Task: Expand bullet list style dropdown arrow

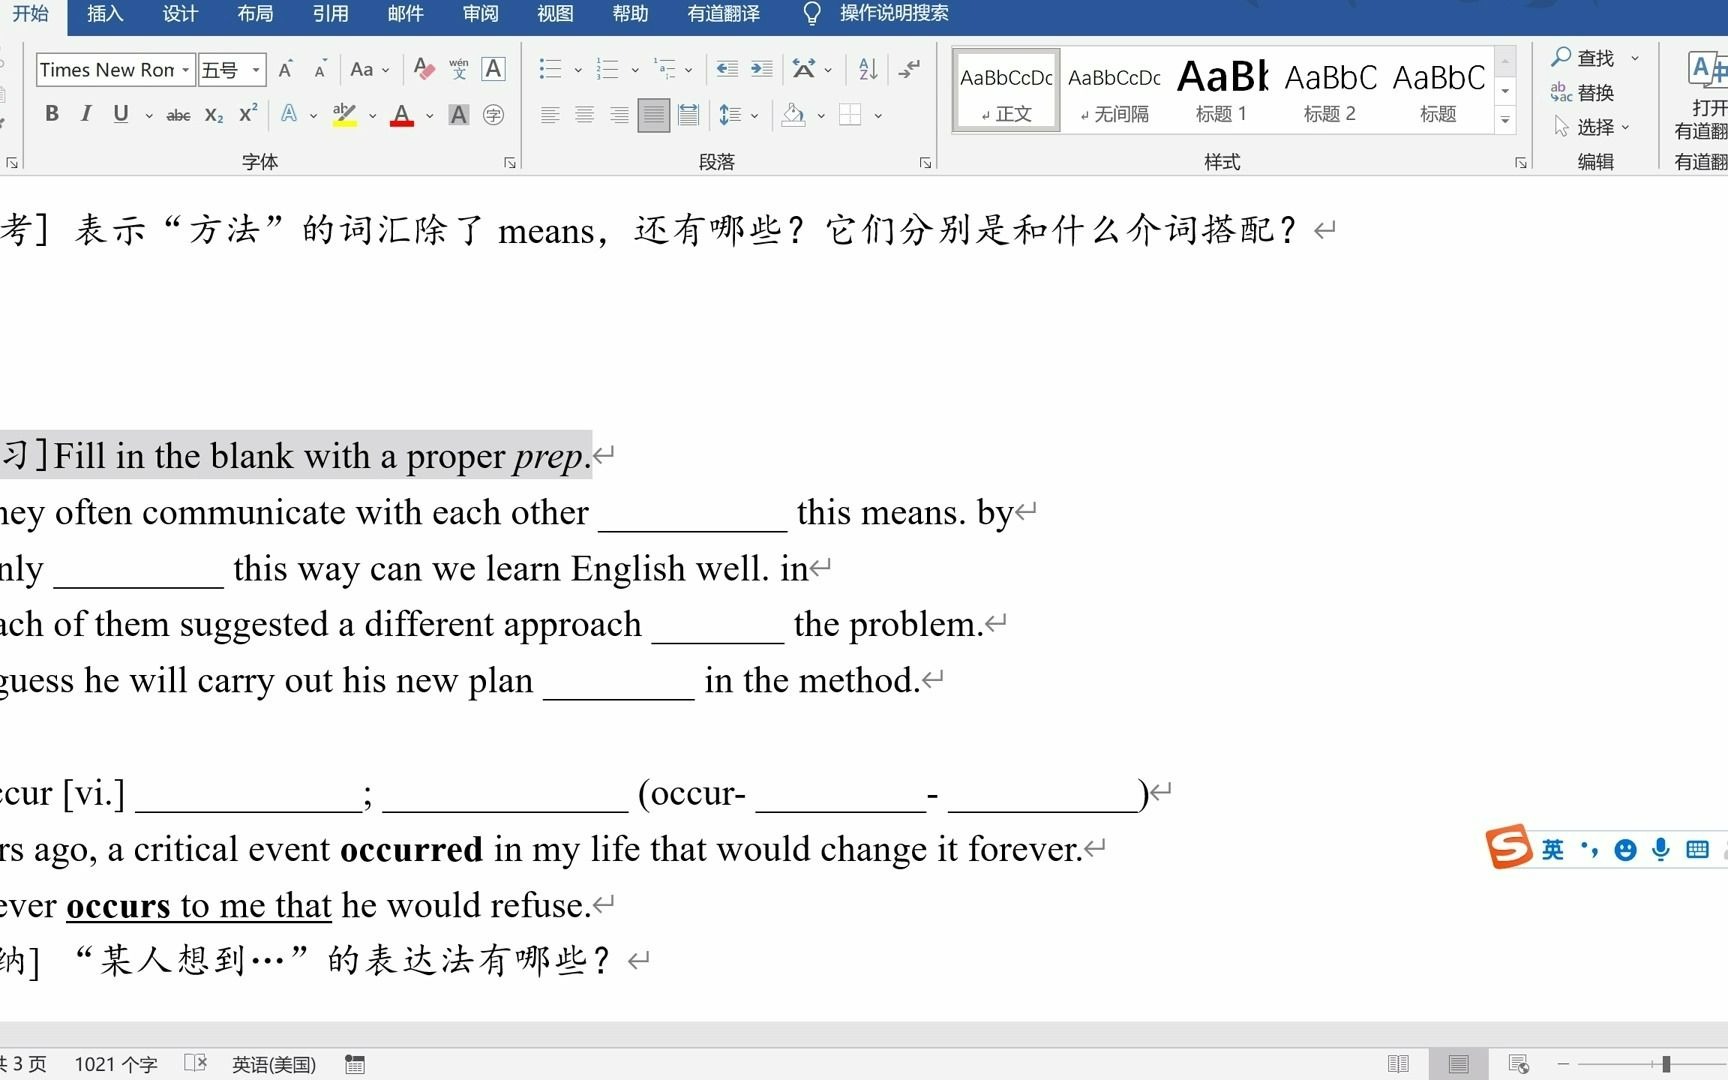Action: tap(578, 70)
